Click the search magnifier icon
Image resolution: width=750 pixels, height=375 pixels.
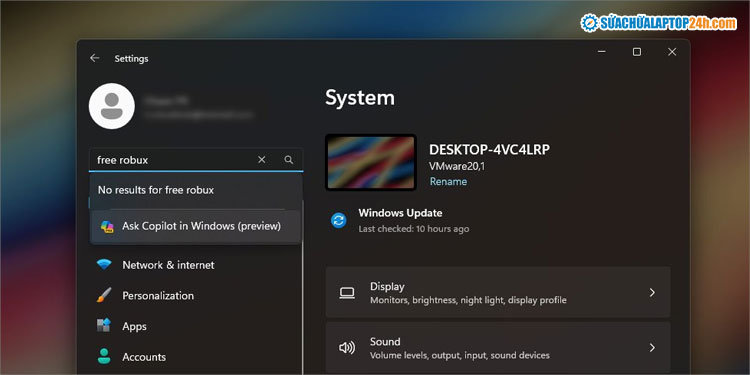[x=288, y=160]
